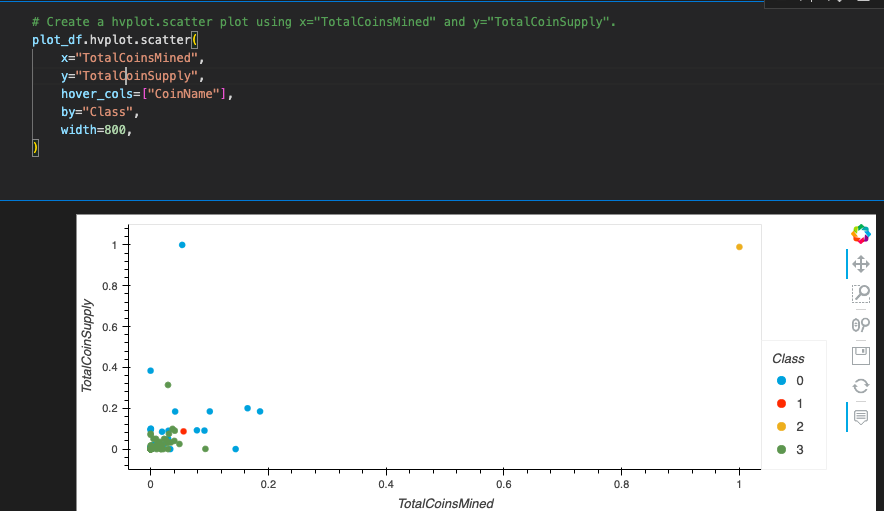Screen dimensions: 884x511
Task: Click the TotalCoinsMined x-axis title
Action: (x=446, y=504)
